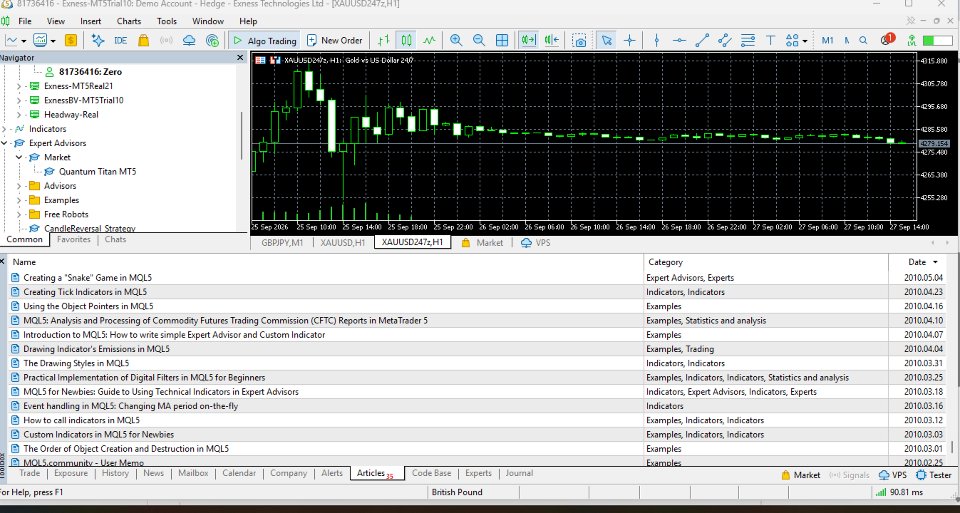Click the New Order button
Screen dimensions: 960x513
pyautogui.click(x=334, y=40)
